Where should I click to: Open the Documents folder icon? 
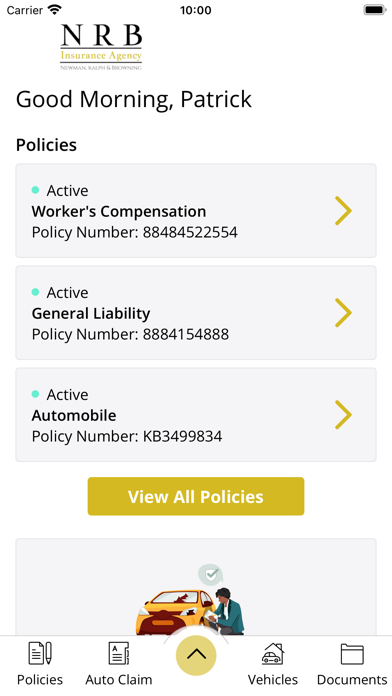pos(352,654)
